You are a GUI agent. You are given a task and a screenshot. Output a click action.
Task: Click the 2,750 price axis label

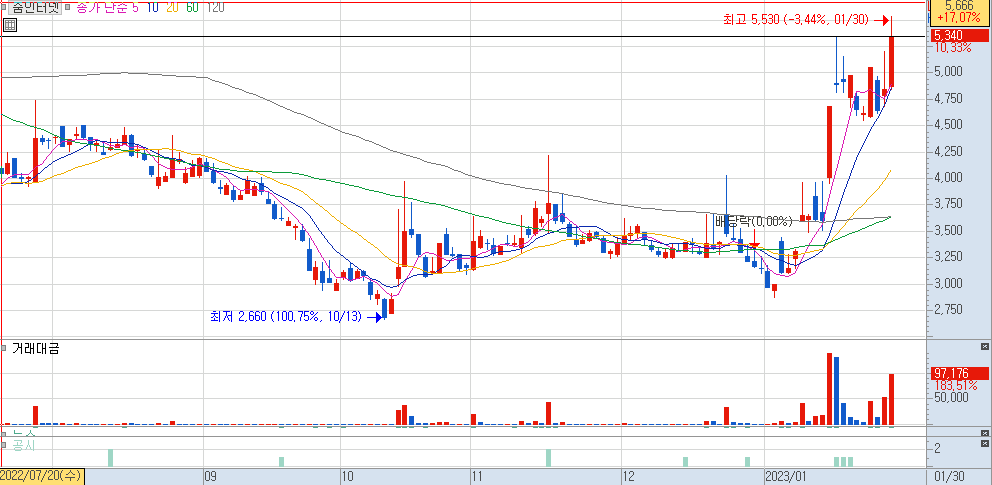pyautogui.click(x=948, y=309)
